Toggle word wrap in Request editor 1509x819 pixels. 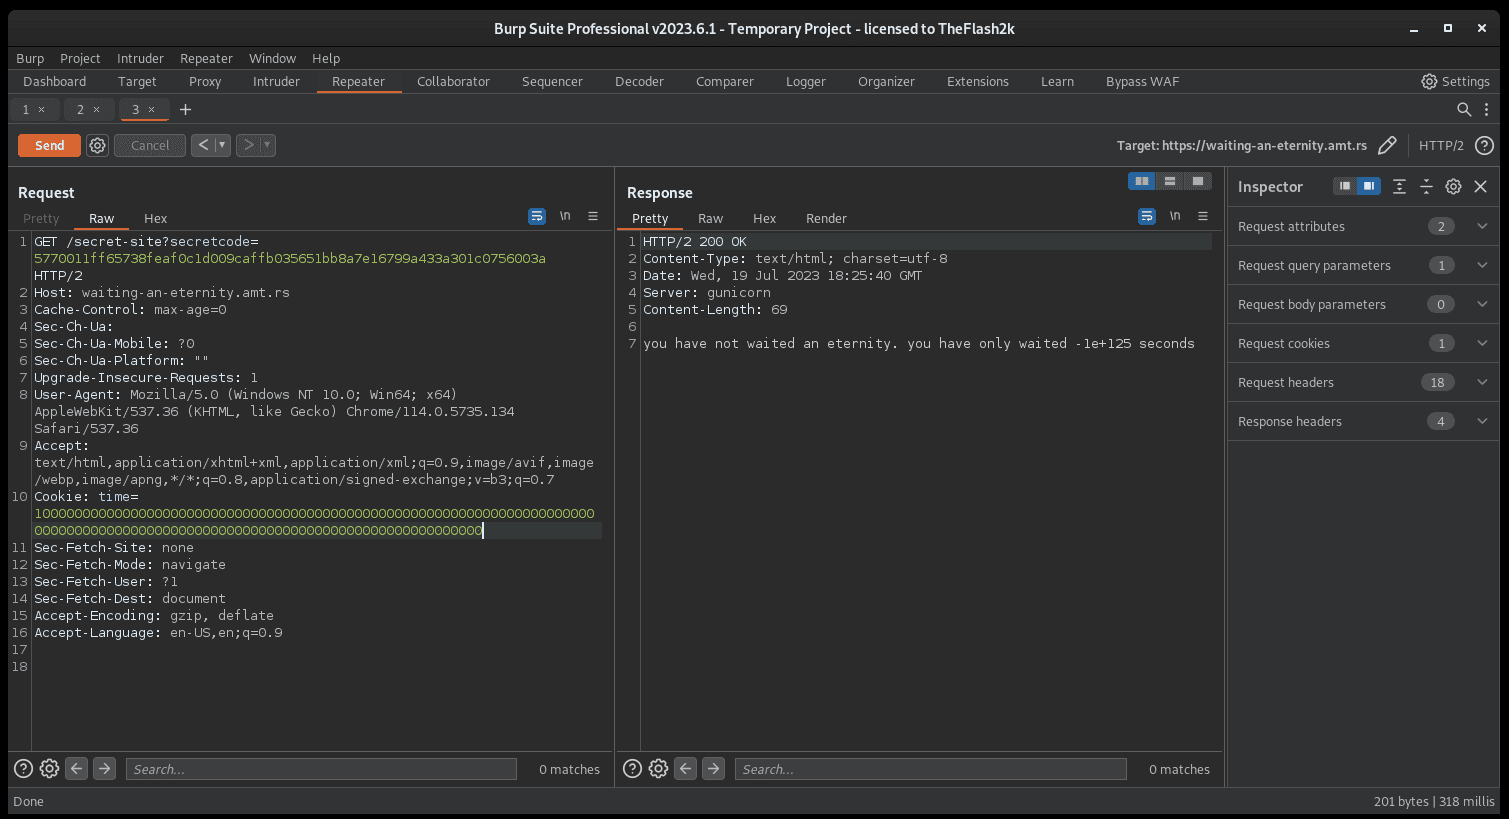tap(537, 216)
